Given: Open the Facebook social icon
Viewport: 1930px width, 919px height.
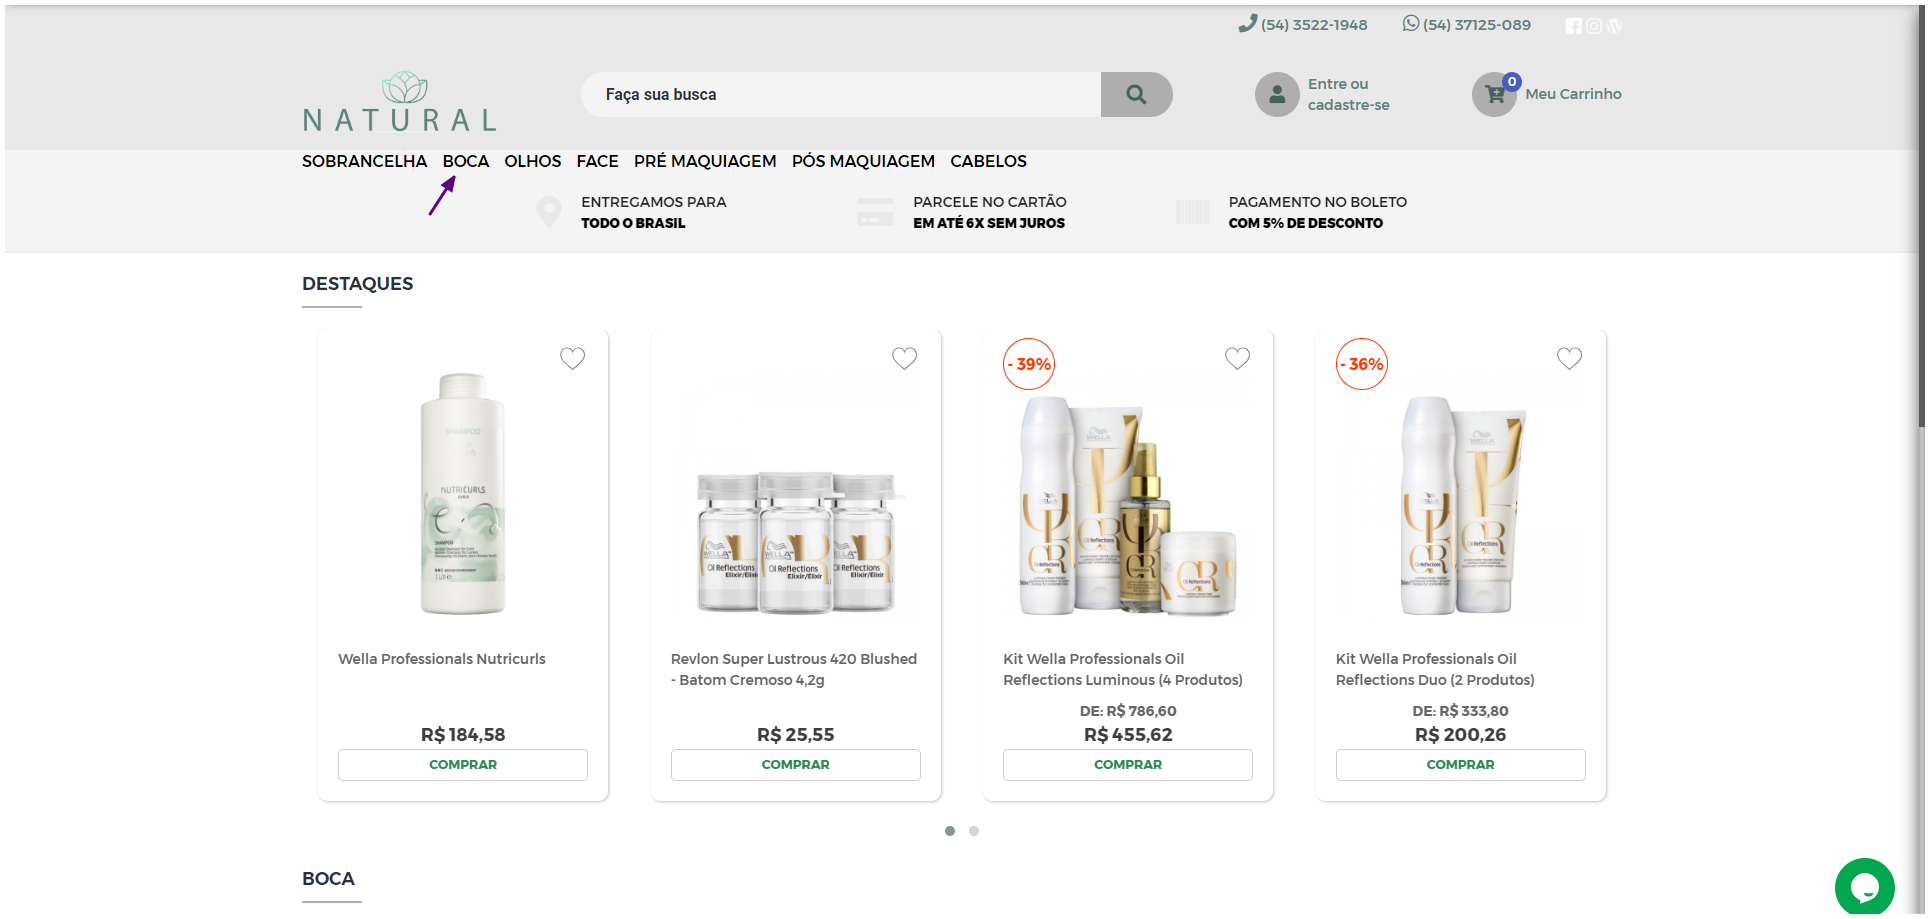Looking at the screenshot, I should [1574, 26].
